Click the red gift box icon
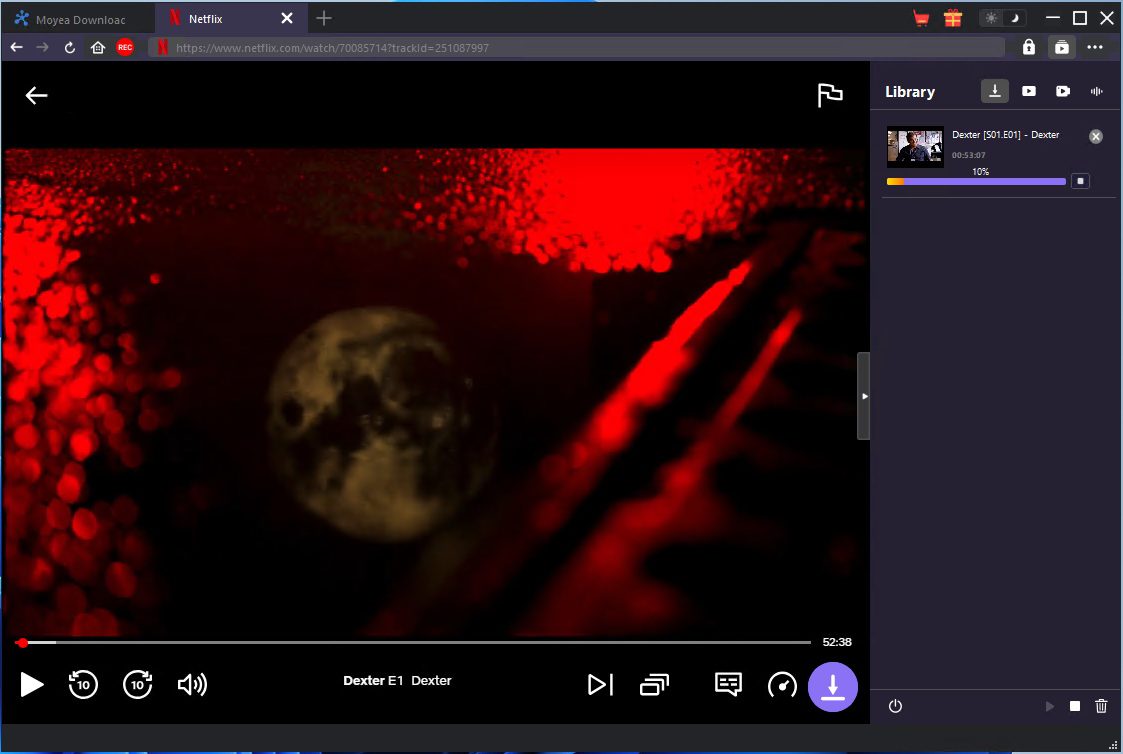1123x754 pixels. pos(952,18)
